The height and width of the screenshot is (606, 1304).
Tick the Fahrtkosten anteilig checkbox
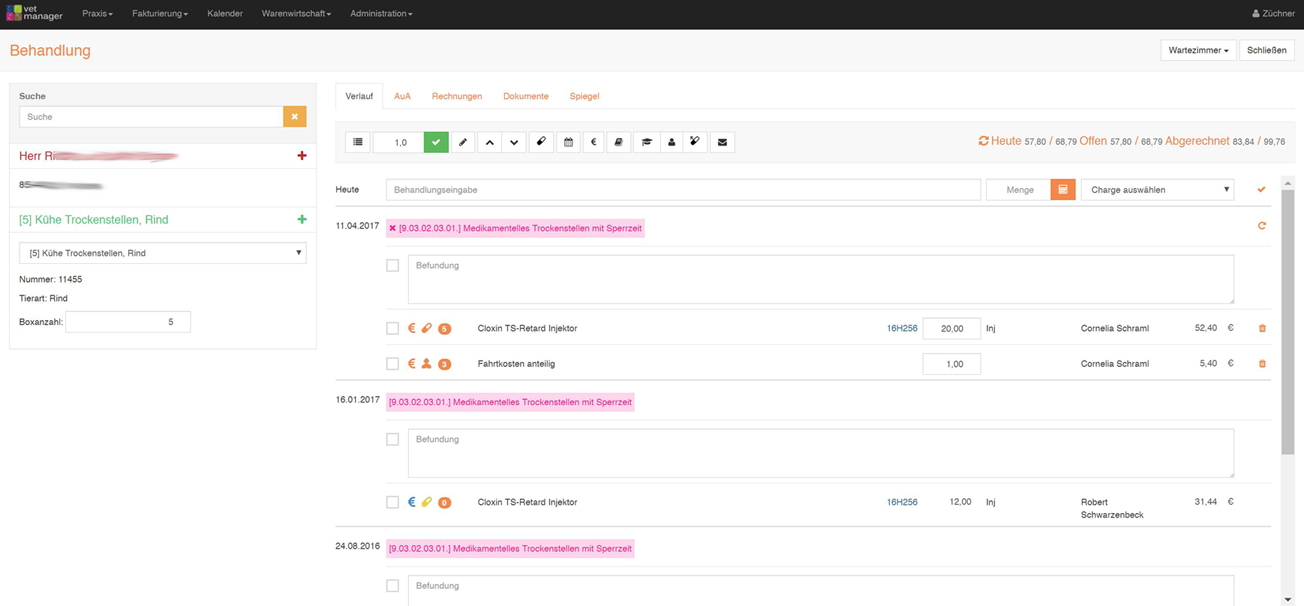tap(392, 364)
